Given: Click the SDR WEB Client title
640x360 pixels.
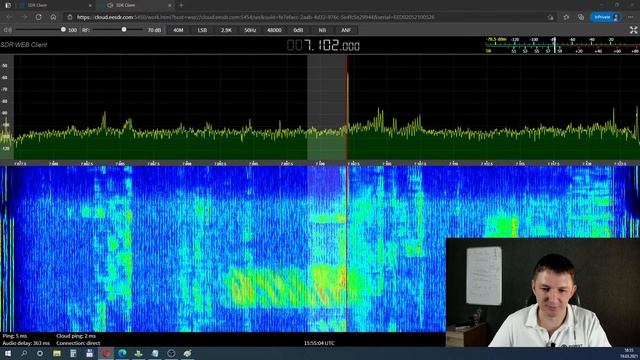Looking at the screenshot, I should point(24,45).
